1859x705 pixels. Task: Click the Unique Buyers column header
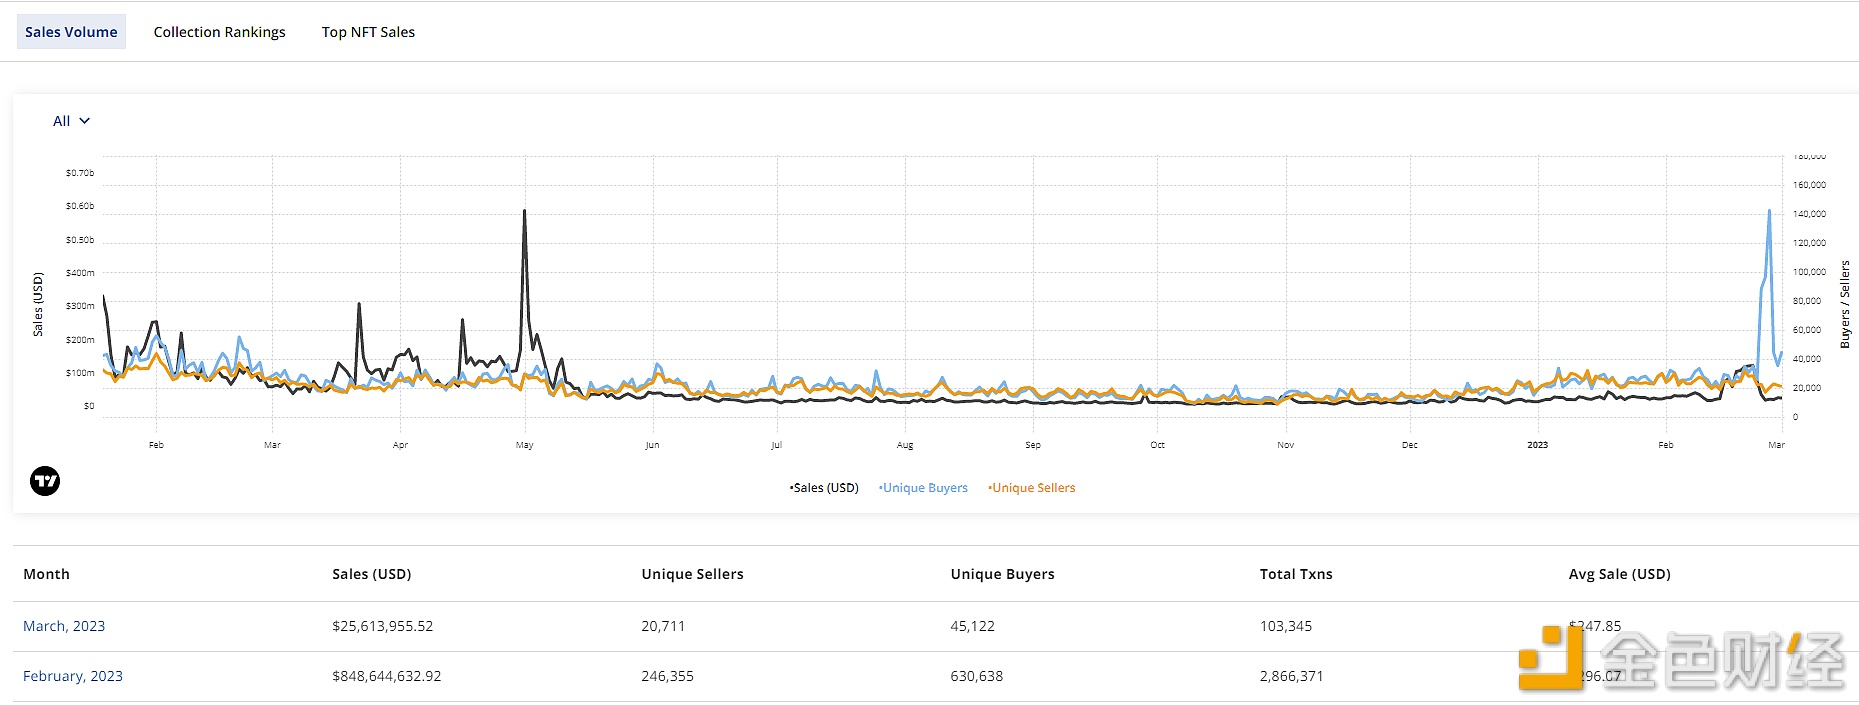tap(1002, 574)
